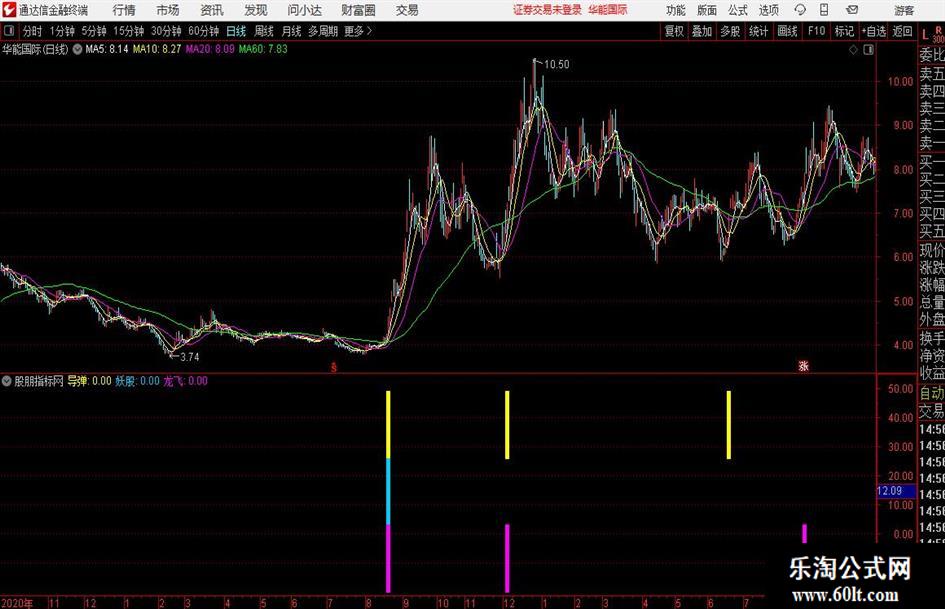Viewport: 945px width, 609px height.
Task: Click the diamond icon above the chart
Action: click(853, 50)
